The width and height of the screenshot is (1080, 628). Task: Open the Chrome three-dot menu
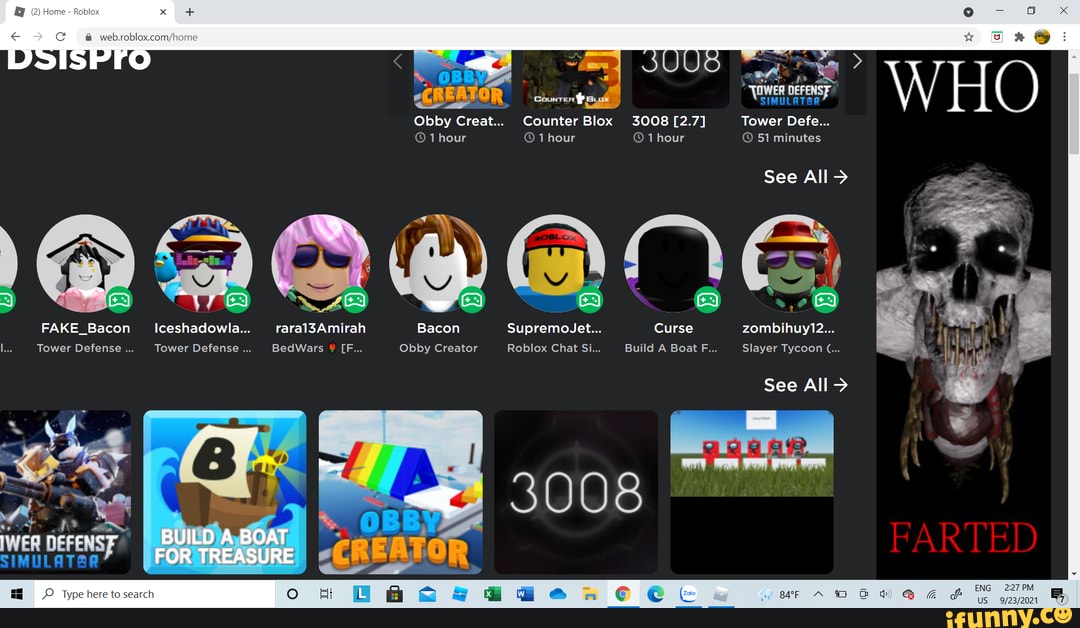[x=1064, y=37]
